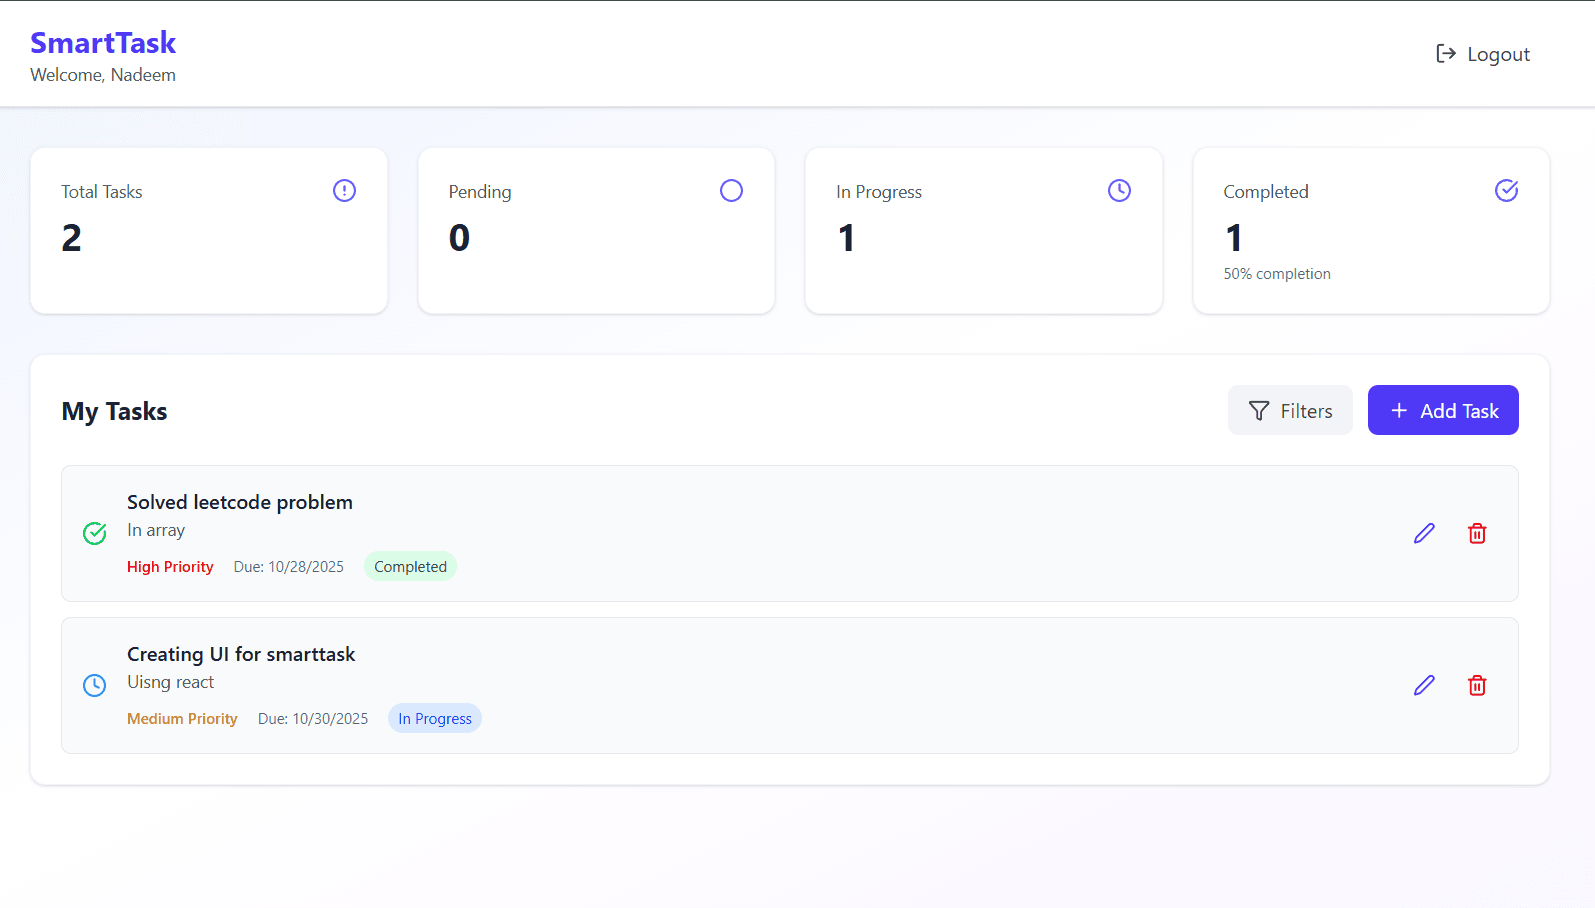Click the SmartTask logo title
Viewport: 1595px width, 908px height.
tap(103, 43)
